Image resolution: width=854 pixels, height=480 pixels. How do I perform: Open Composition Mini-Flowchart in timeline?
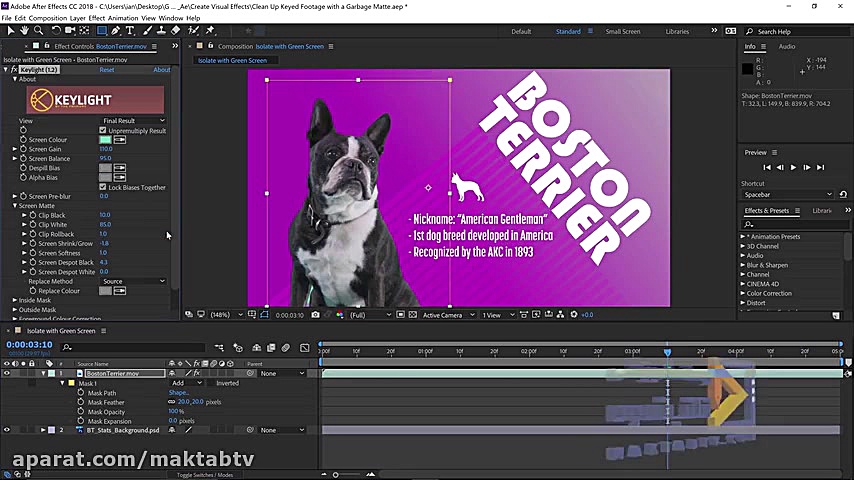[219, 348]
